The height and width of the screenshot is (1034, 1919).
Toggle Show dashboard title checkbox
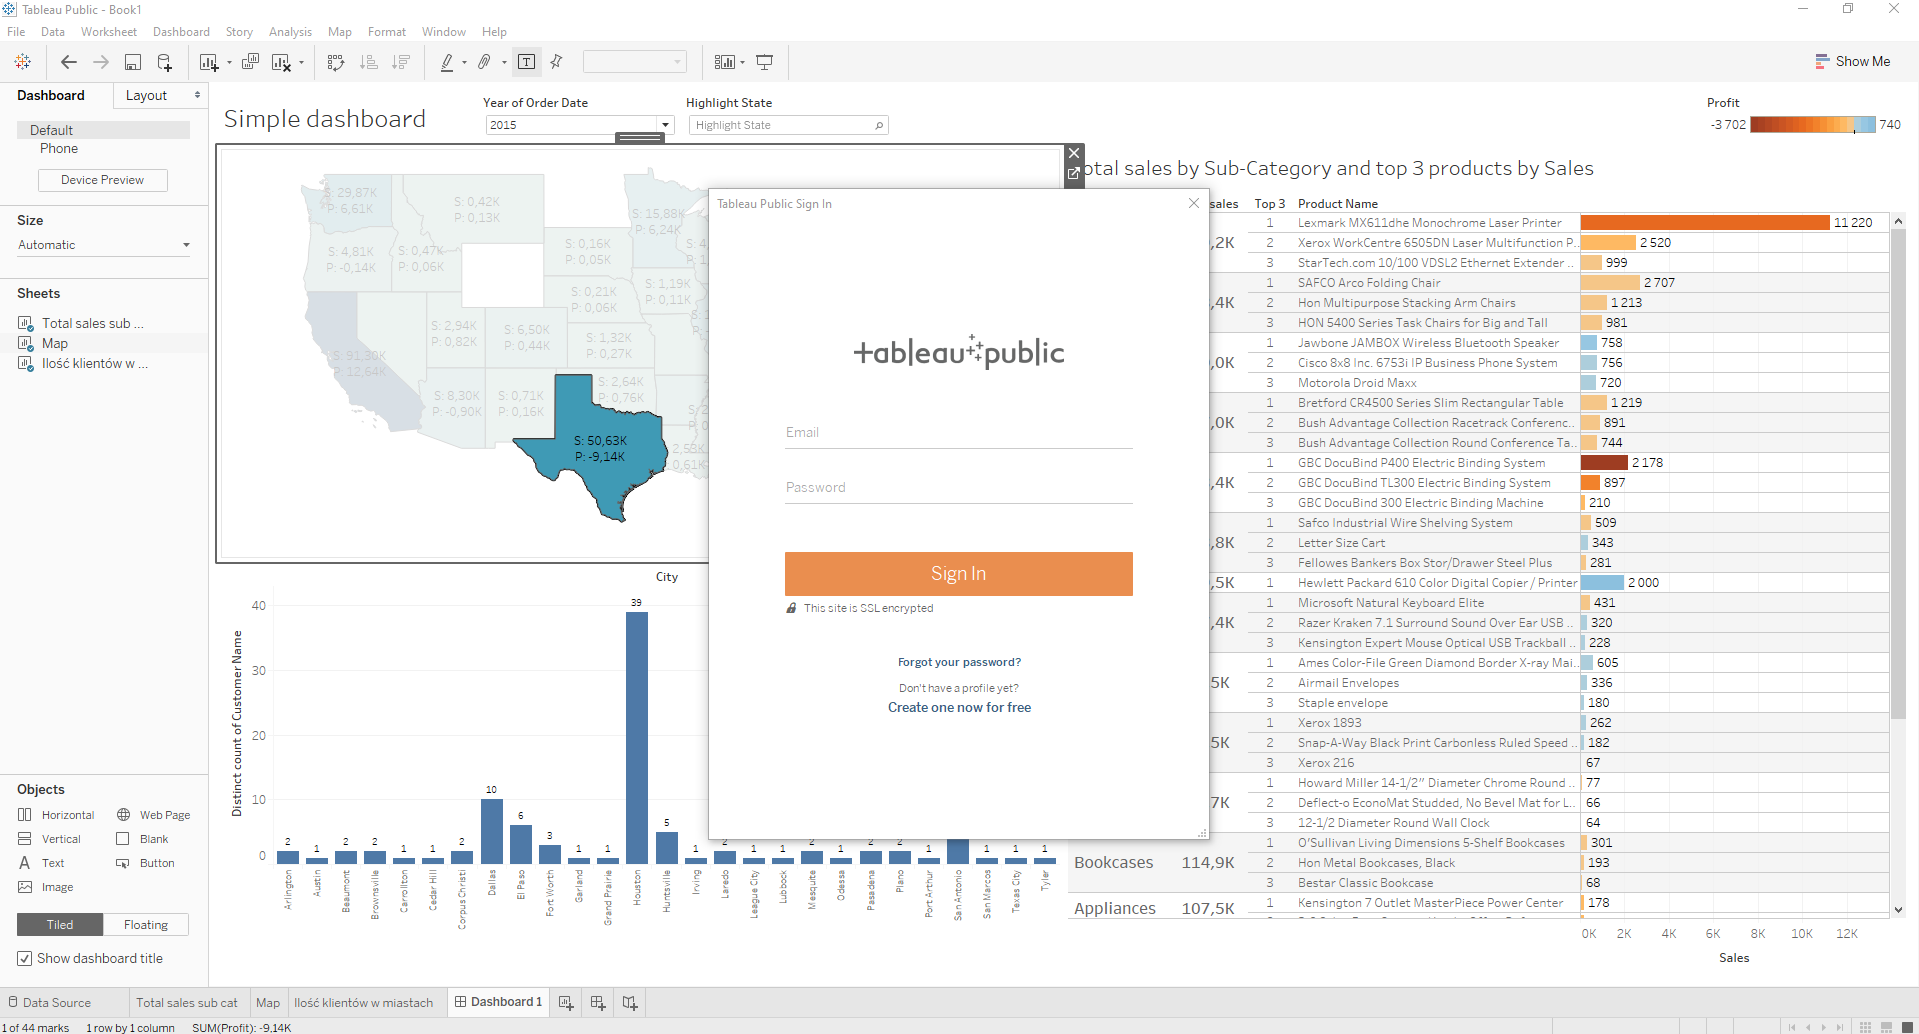click(x=25, y=958)
